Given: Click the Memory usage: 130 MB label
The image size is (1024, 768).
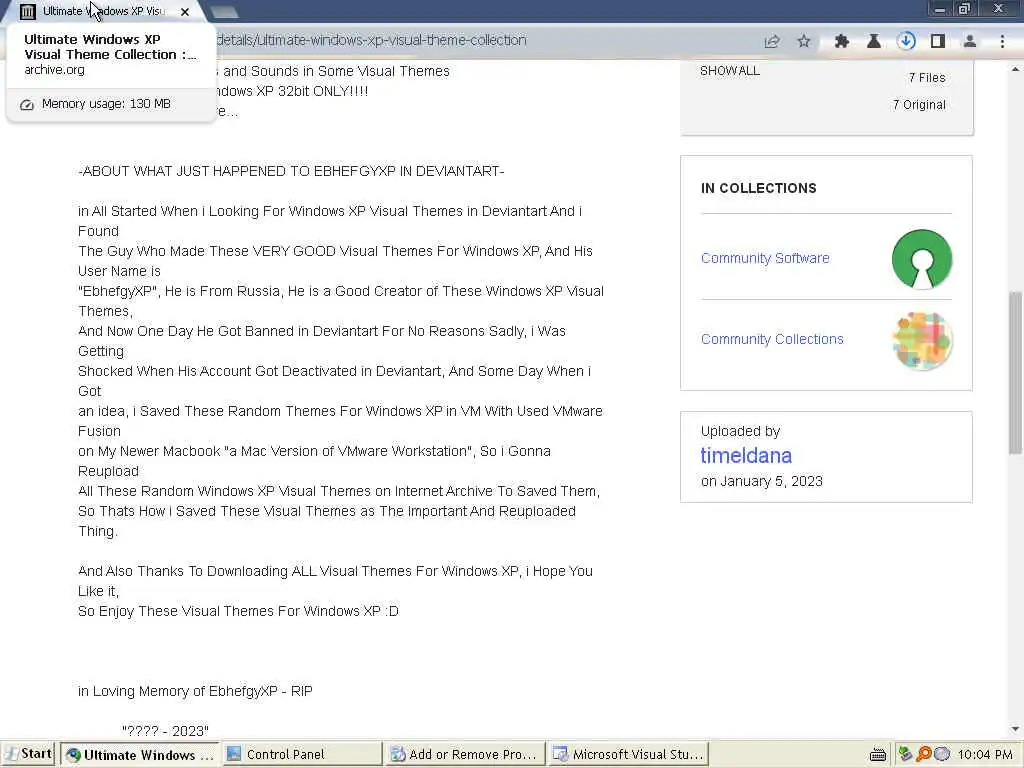Looking at the screenshot, I should [x=106, y=104].
